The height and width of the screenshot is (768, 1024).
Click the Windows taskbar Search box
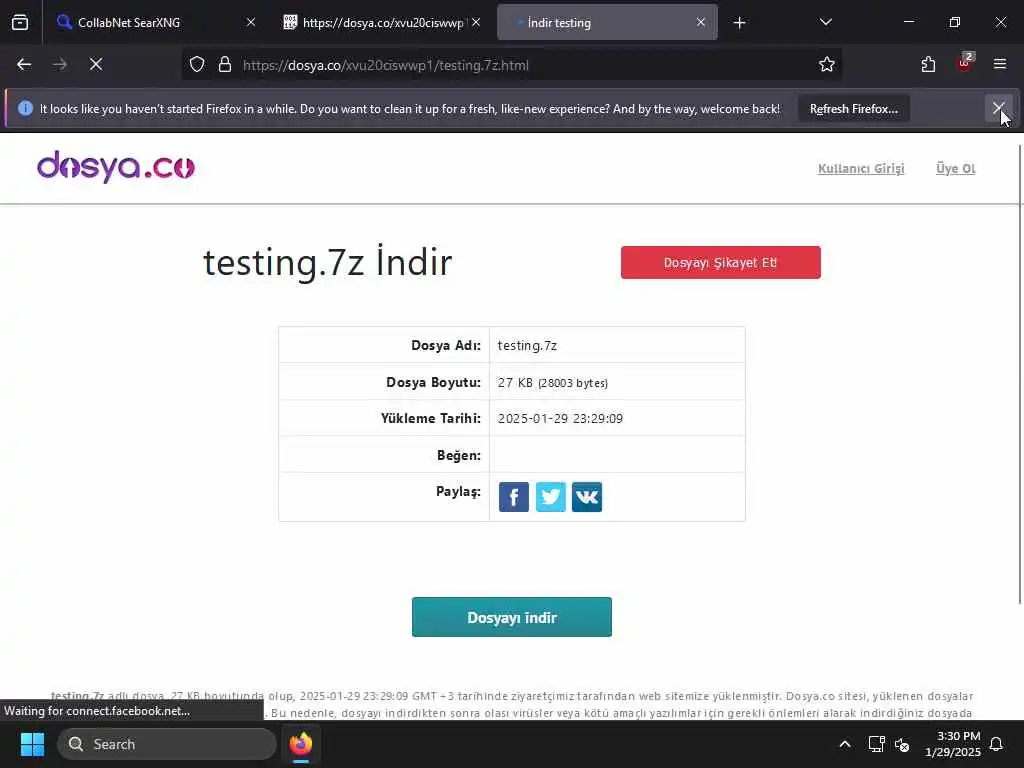[x=167, y=744]
